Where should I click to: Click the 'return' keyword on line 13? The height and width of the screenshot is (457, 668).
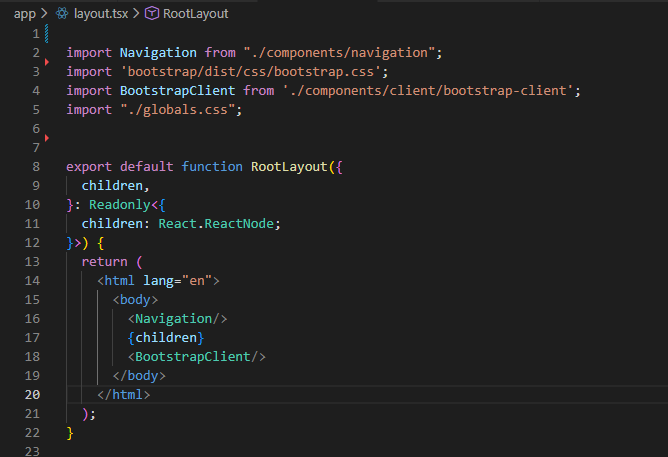[104, 262]
